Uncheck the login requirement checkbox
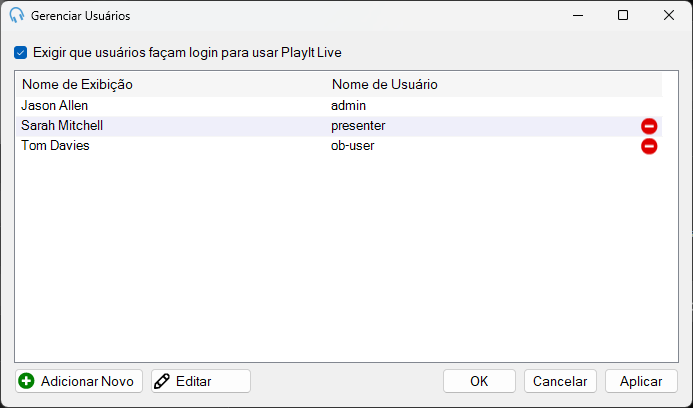Image resolution: width=693 pixels, height=408 pixels. point(20,53)
